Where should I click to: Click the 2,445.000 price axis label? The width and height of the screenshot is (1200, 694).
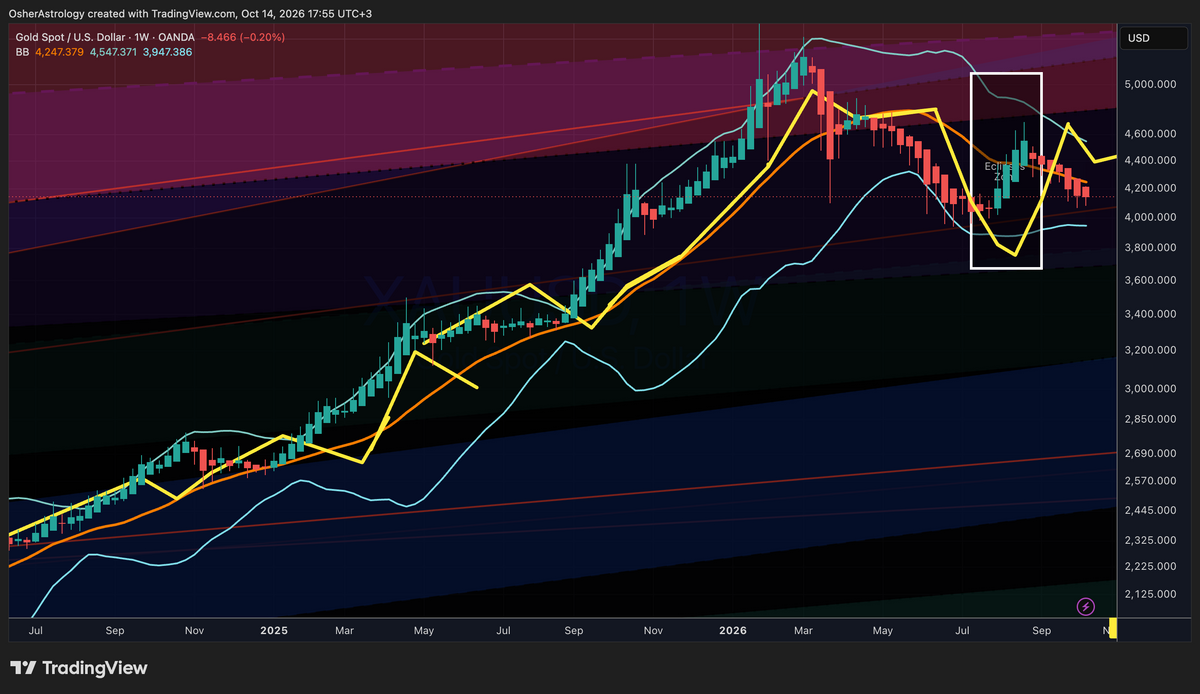[1148, 510]
